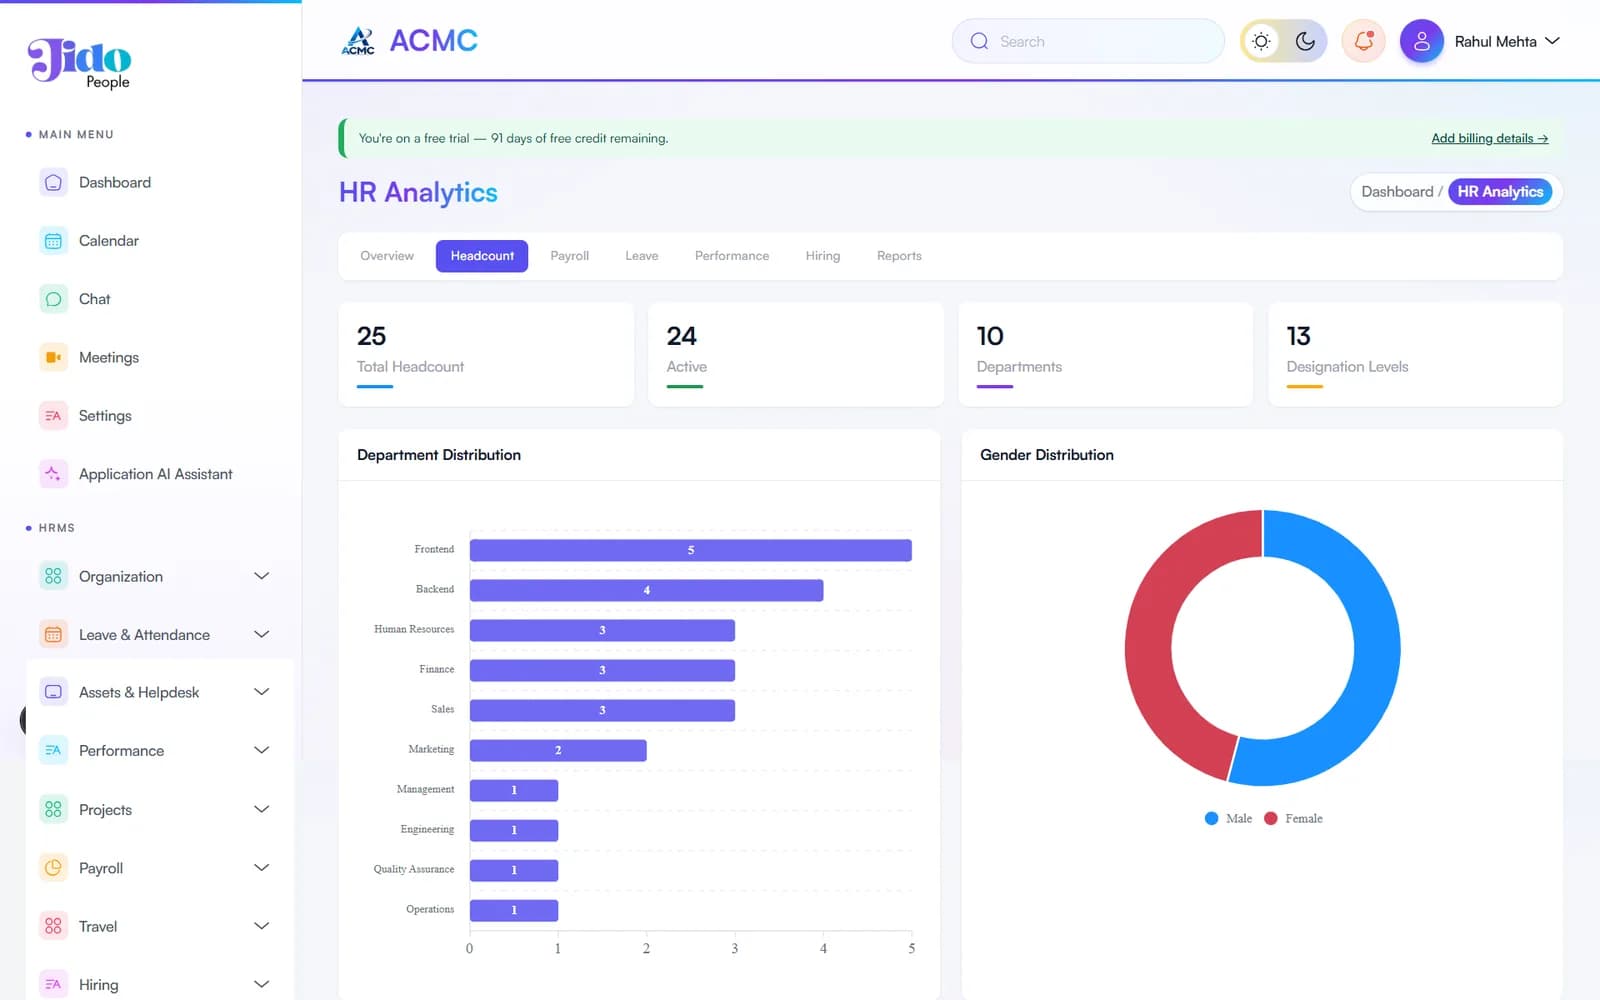This screenshot has height=1000, width=1600.
Task: Expand the Performance sidebar chevron
Action: [x=262, y=751]
